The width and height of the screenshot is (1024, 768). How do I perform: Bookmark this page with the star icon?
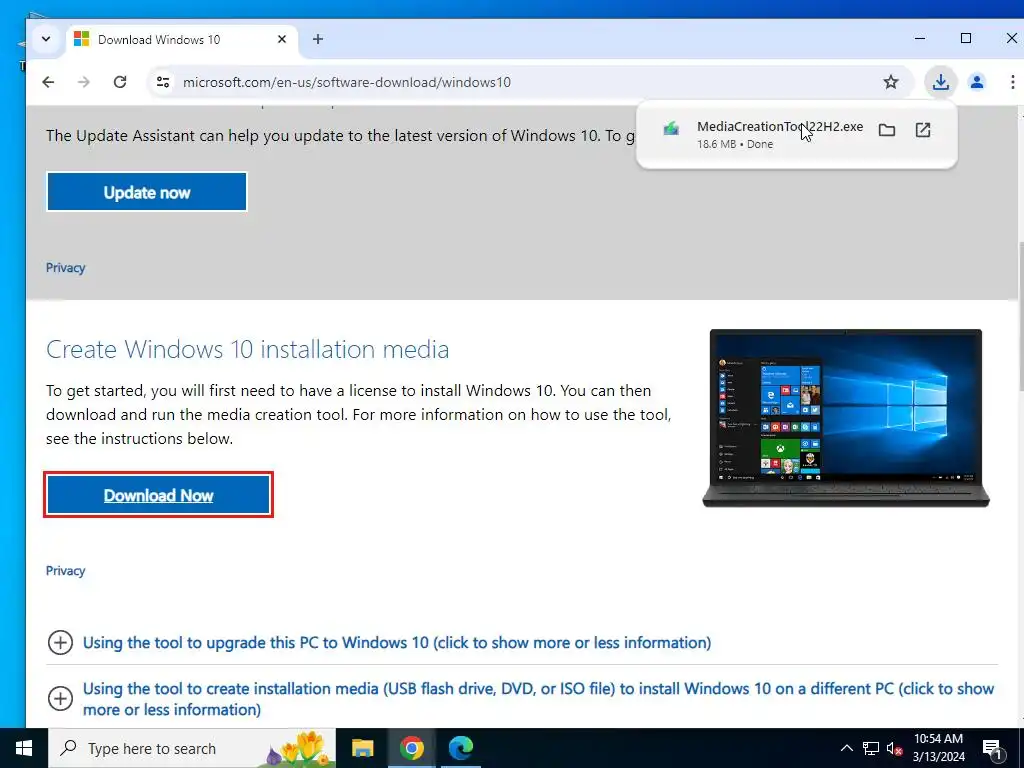tap(890, 82)
